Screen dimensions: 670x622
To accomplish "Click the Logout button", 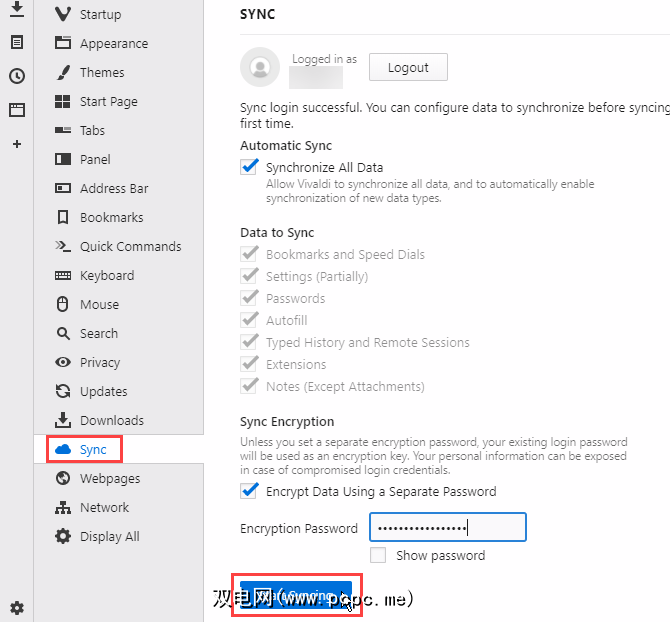I will (x=408, y=68).
